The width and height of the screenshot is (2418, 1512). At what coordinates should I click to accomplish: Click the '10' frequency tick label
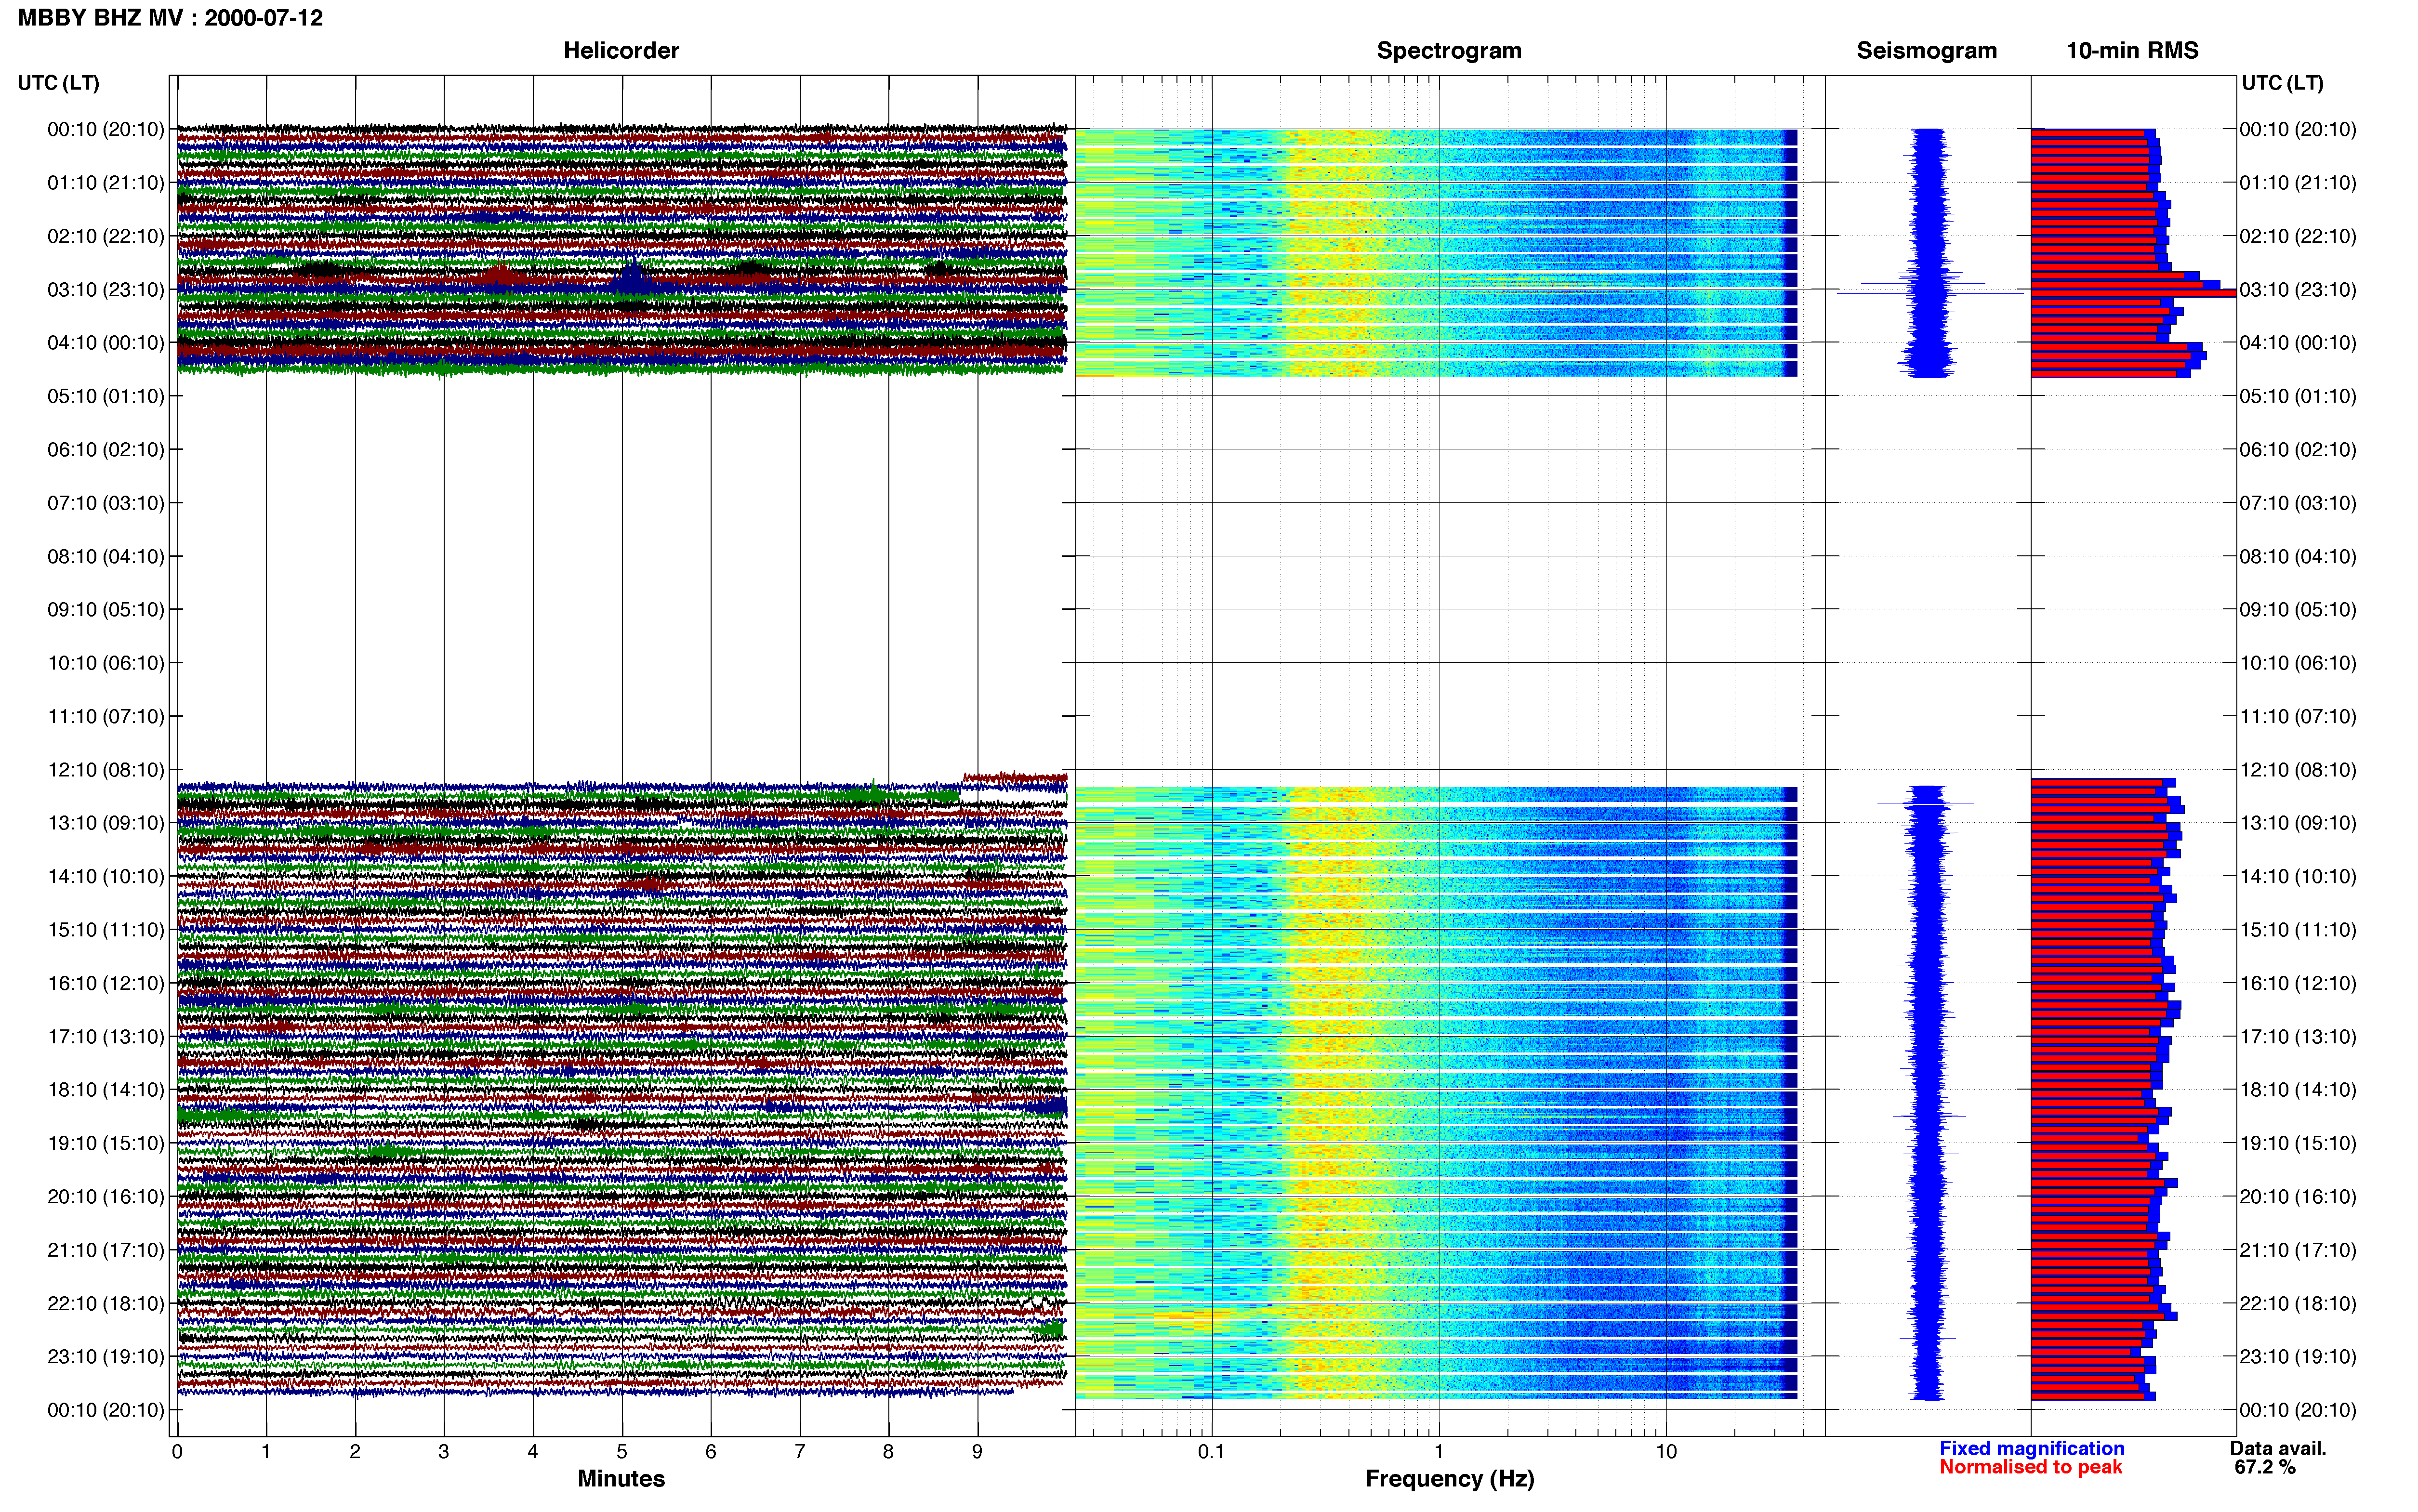1666,1452
